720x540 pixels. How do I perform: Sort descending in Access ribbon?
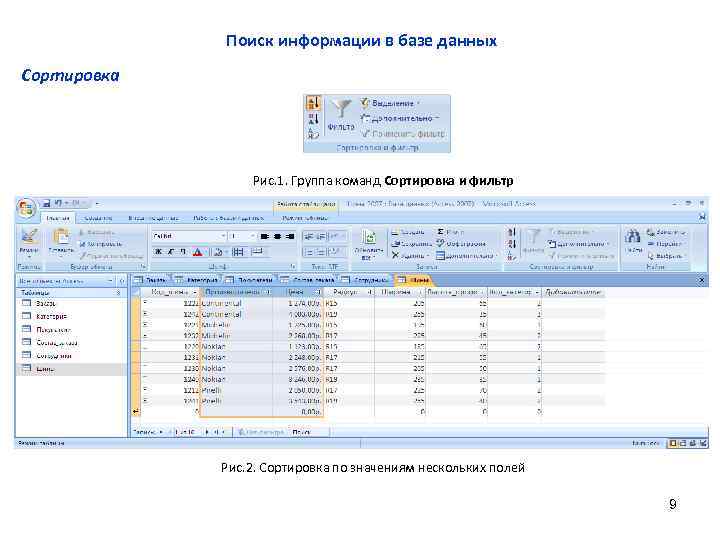512,244
